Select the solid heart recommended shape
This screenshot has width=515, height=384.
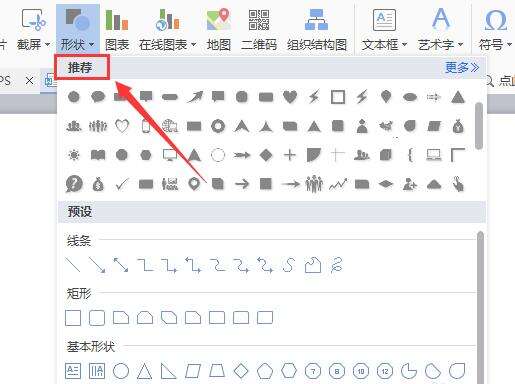point(290,97)
